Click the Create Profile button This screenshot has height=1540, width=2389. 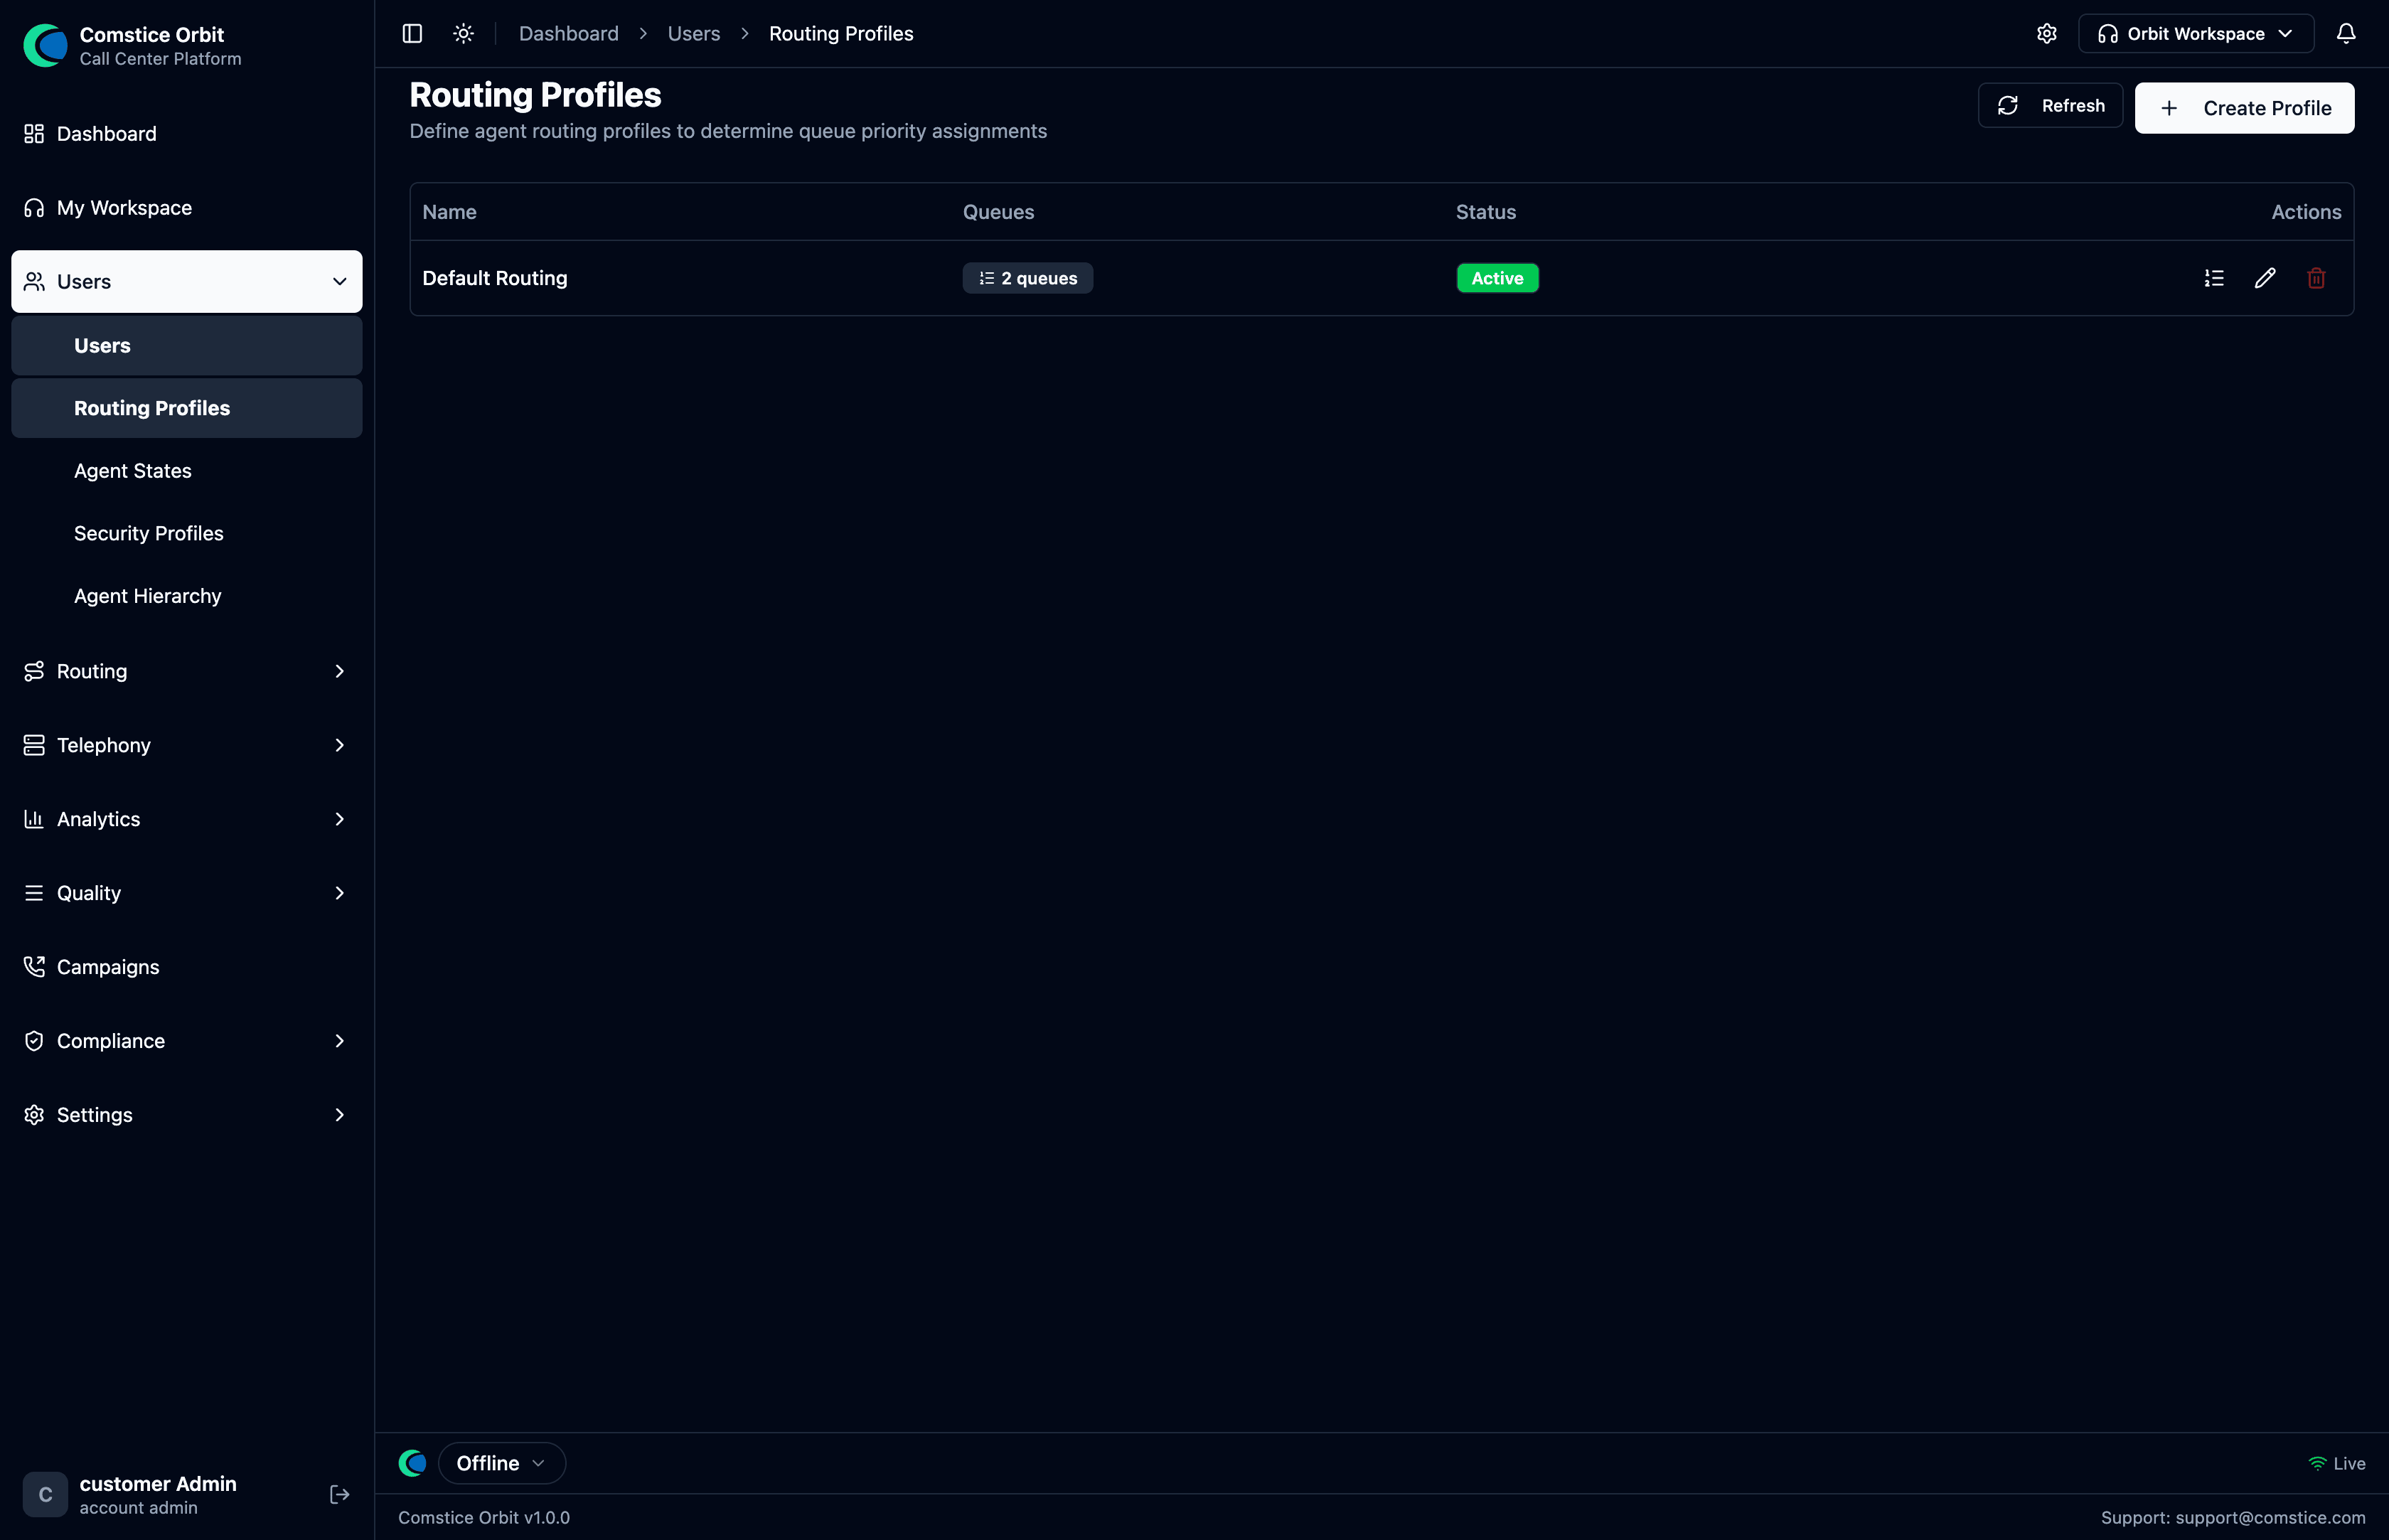click(x=2244, y=107)
